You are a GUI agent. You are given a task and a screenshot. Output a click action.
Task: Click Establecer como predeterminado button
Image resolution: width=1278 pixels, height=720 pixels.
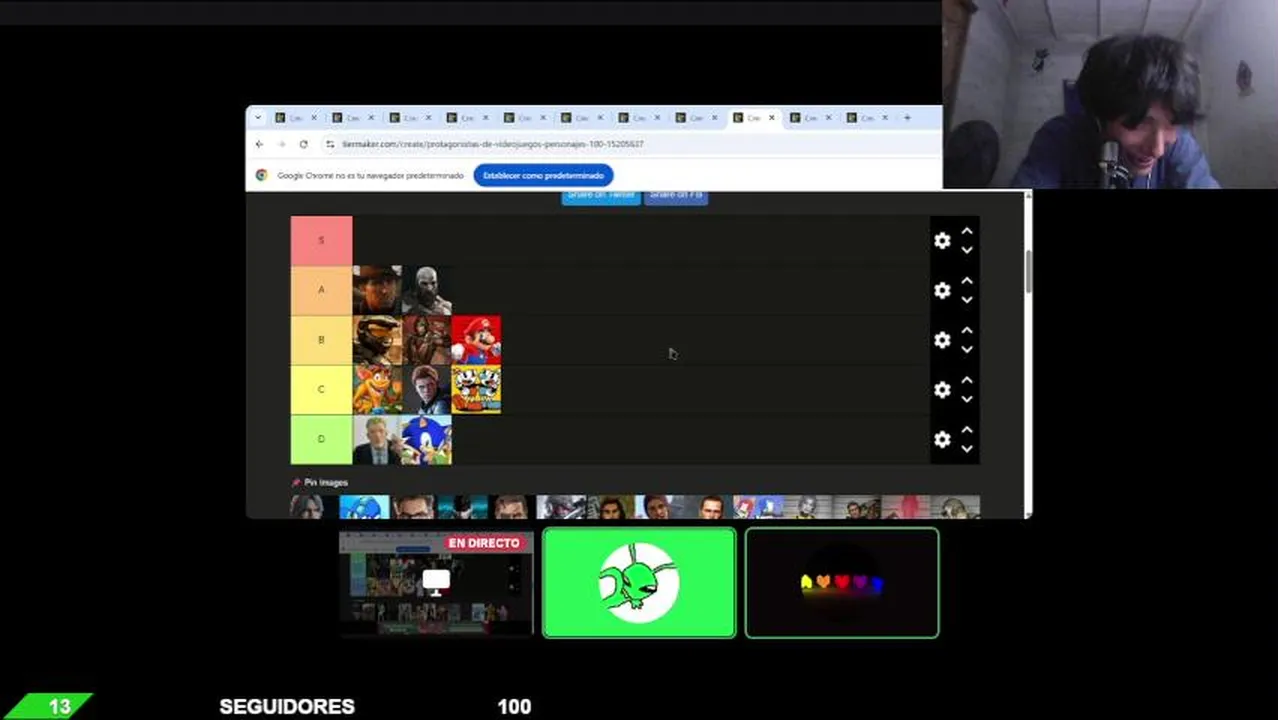543,175
